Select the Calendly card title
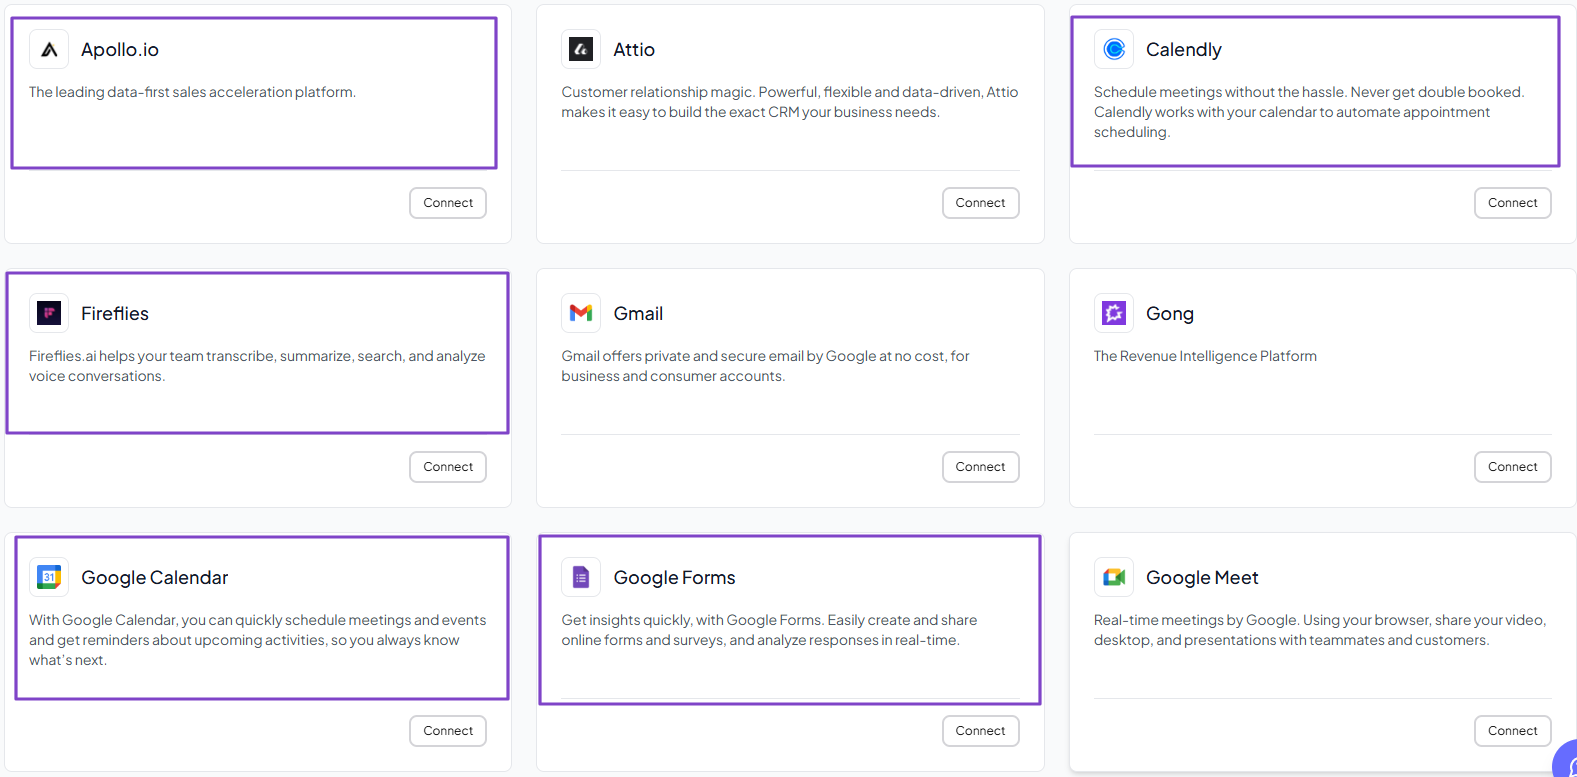The width and height of the screenshot is (1577, 777). click(x=1184, y=50)
